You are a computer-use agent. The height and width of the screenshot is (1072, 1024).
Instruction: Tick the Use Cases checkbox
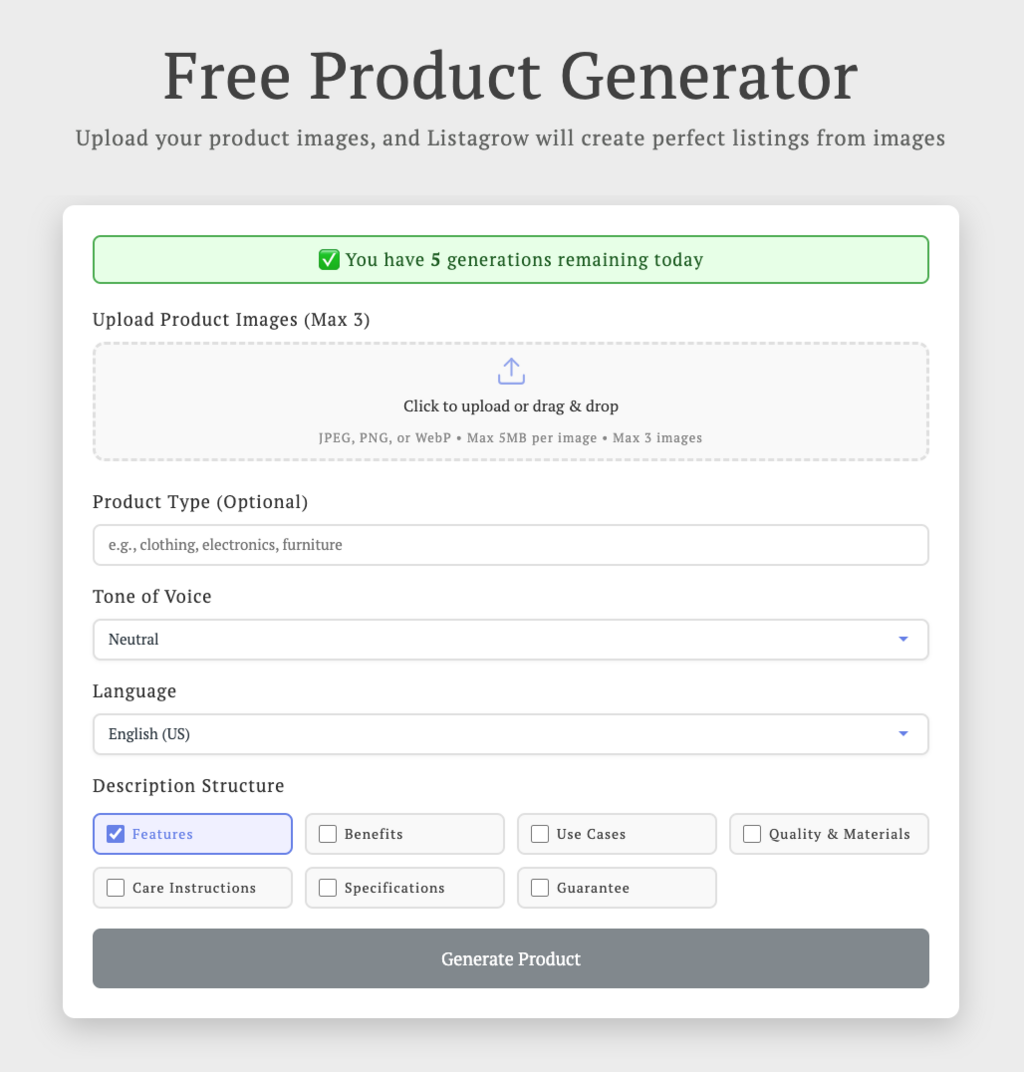(540, 834)
